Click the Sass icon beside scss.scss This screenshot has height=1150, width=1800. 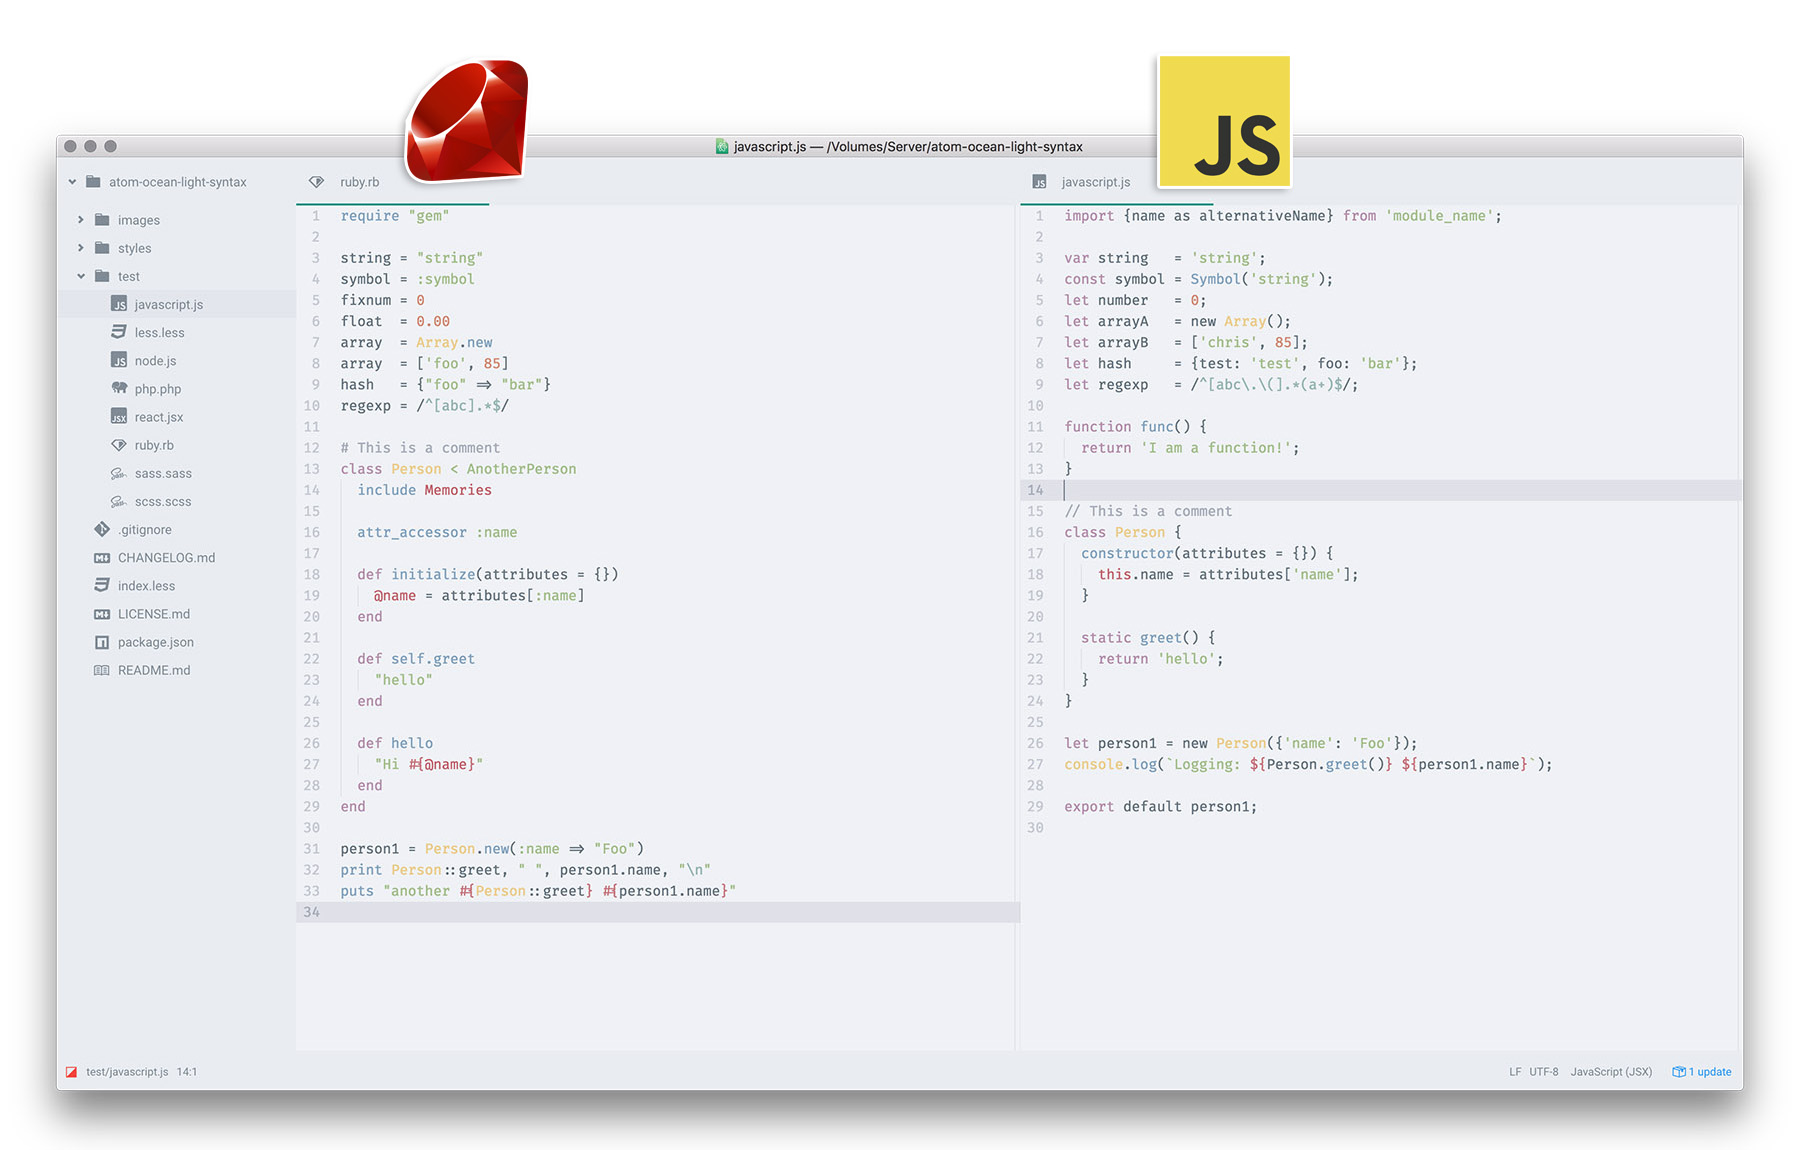(119, 501)
